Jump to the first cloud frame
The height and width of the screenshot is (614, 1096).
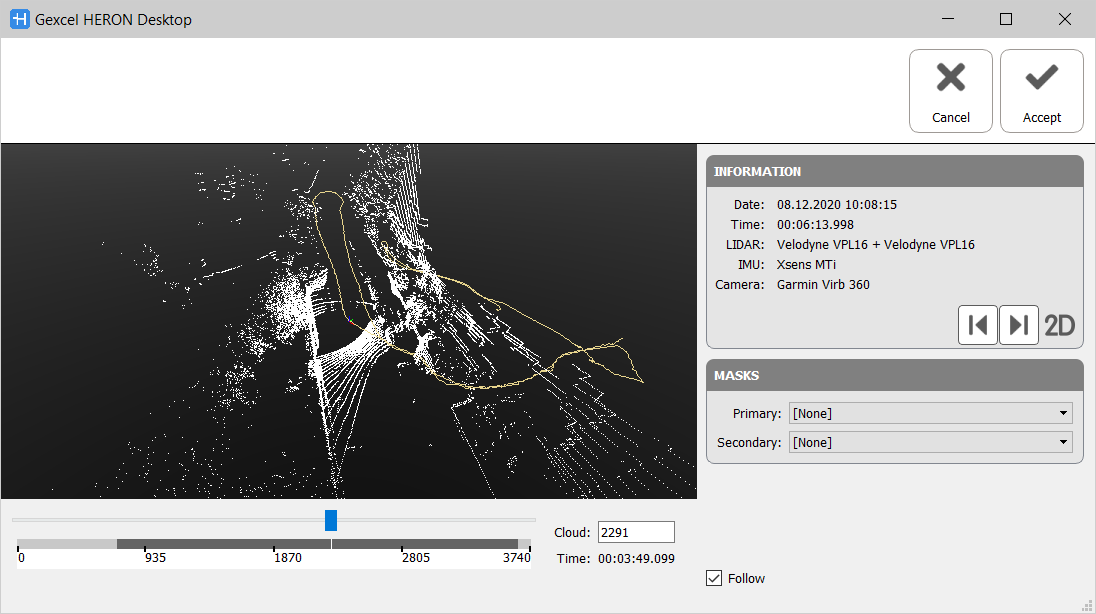[x=978, y=325]
